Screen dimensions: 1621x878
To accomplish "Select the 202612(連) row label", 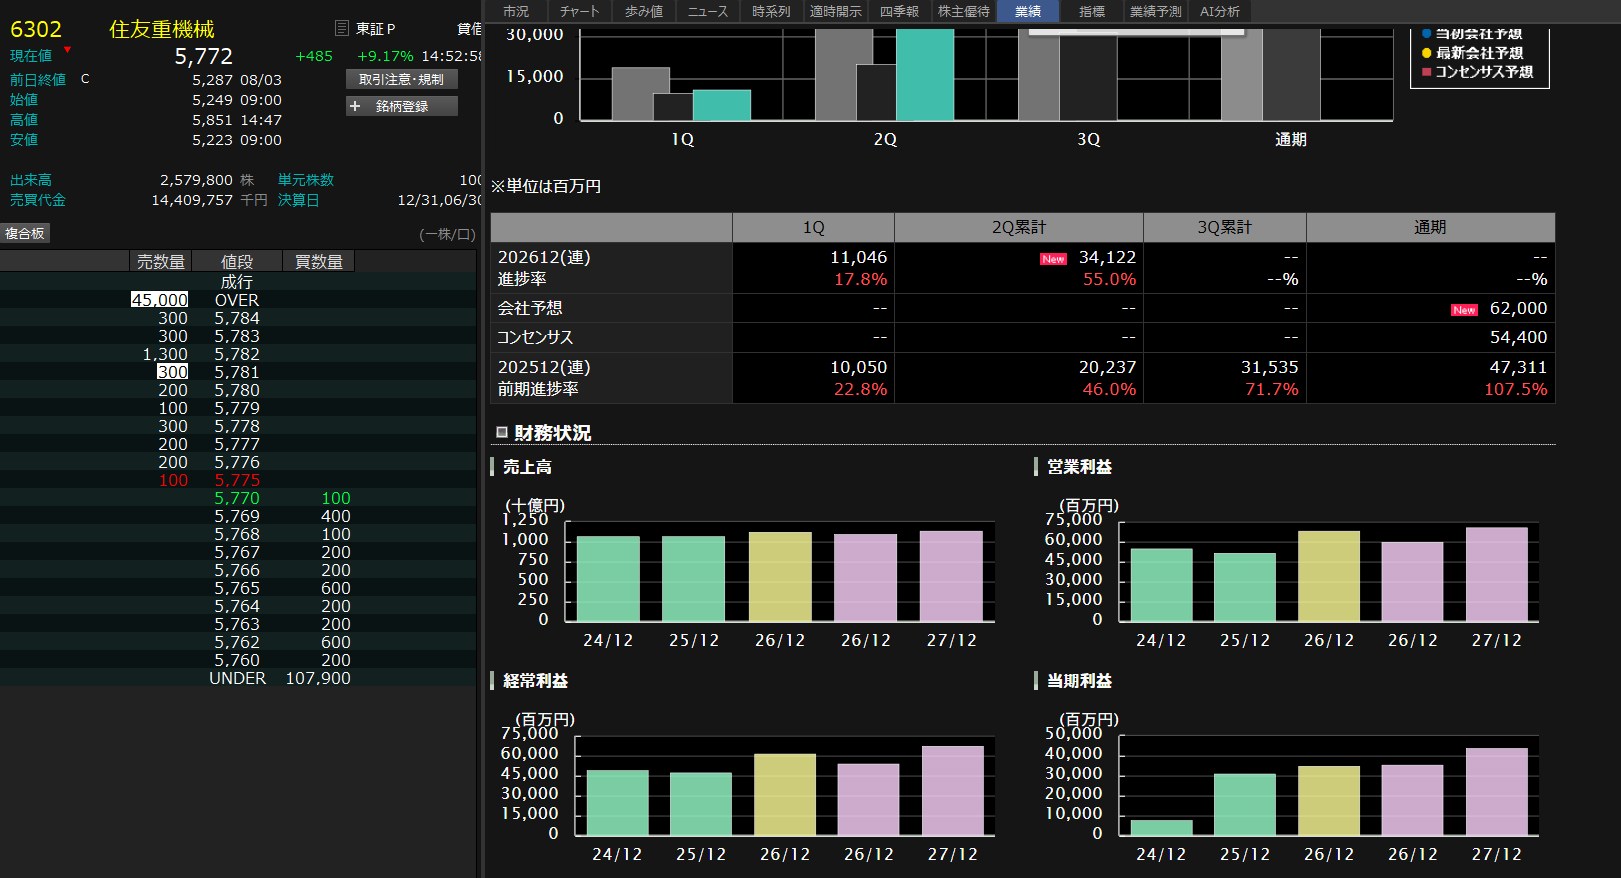I will coord(544,257).
